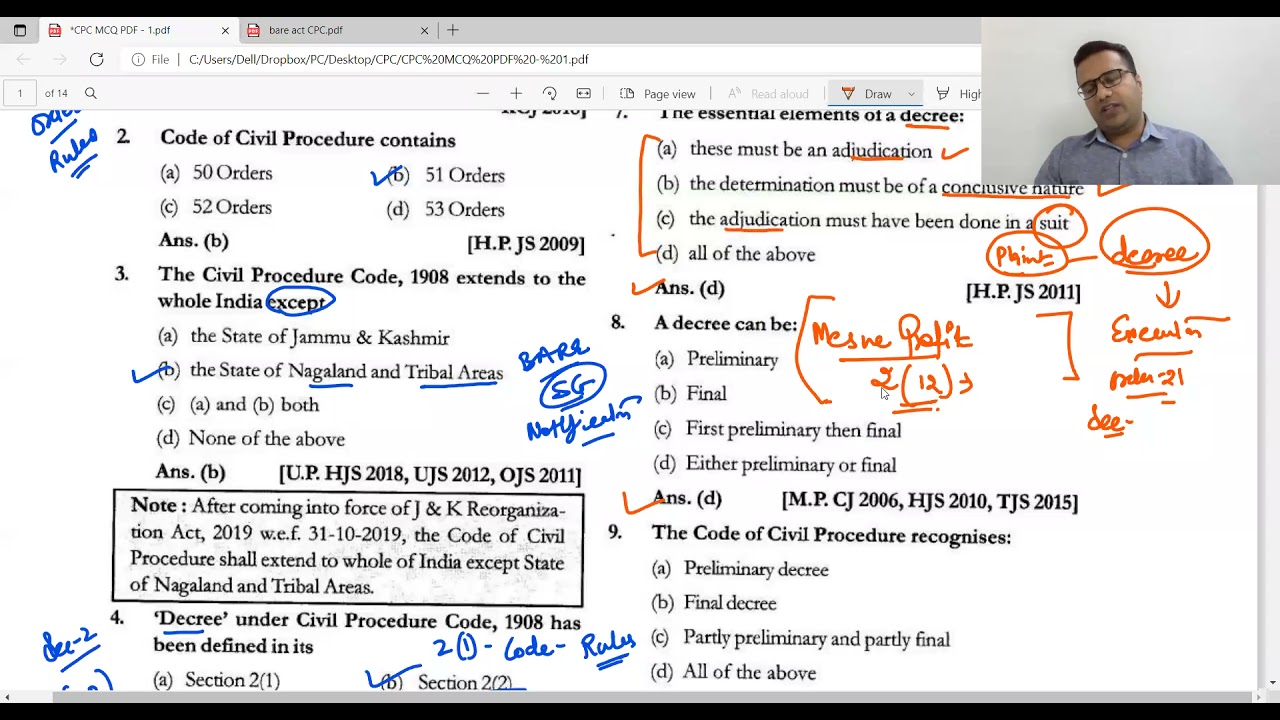This screenshot has height=720, width=1280.
Task: Click the '[M.P. CJ 2006, HJS 2010, TJS 2015]' citation
Action: pyautogui.click(x=930, y=501)
